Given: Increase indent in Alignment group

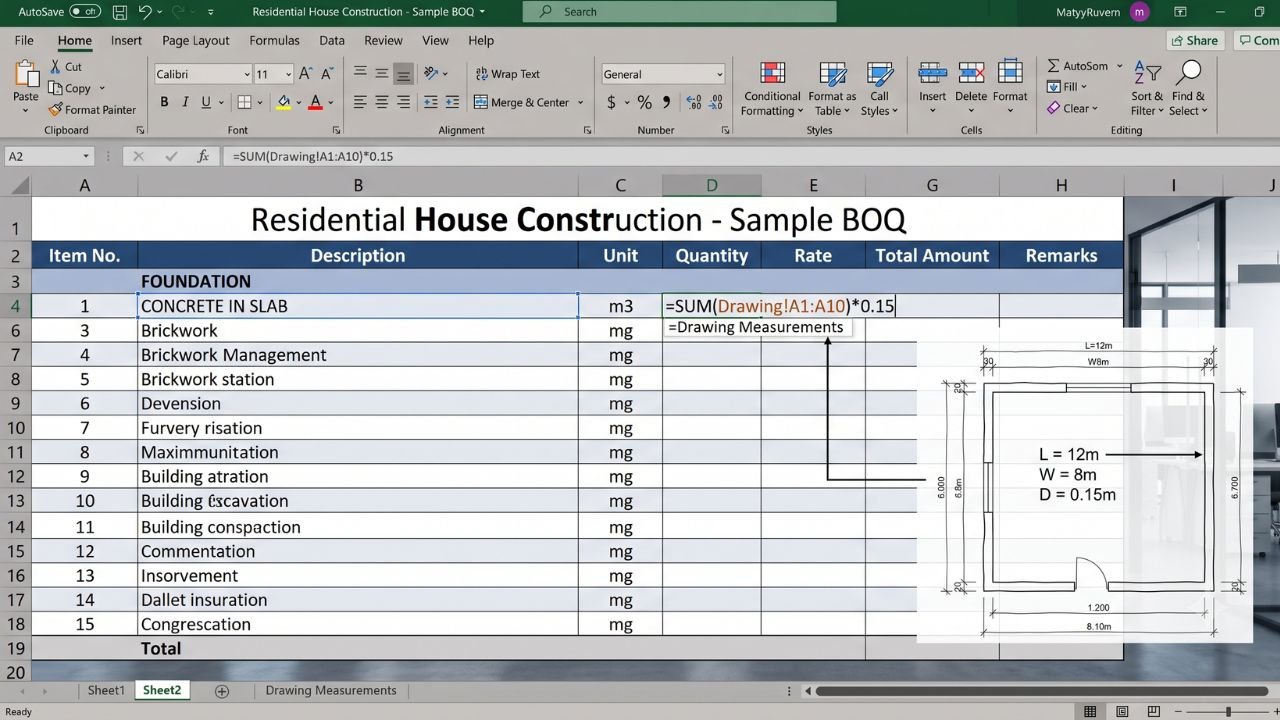Looking at the screenshot, I should pyautogui.click(x=453, y=102).
